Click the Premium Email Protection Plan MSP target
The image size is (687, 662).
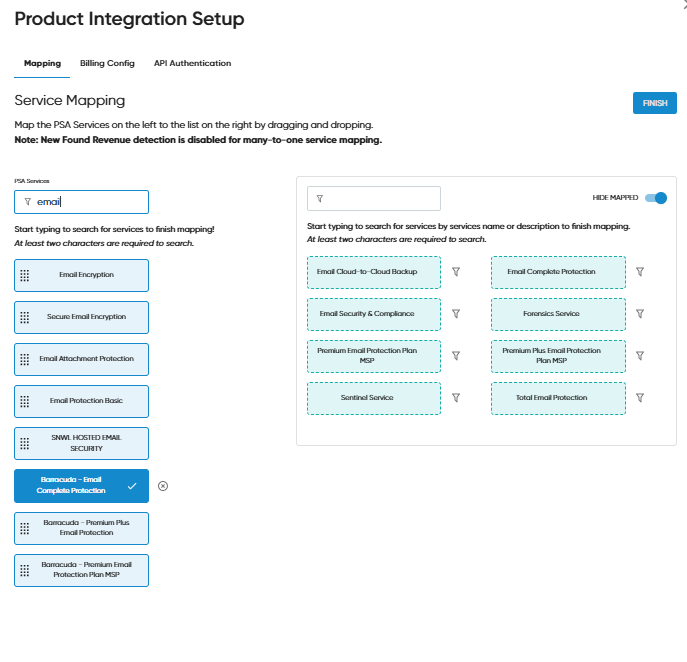[x=374, y=357]
